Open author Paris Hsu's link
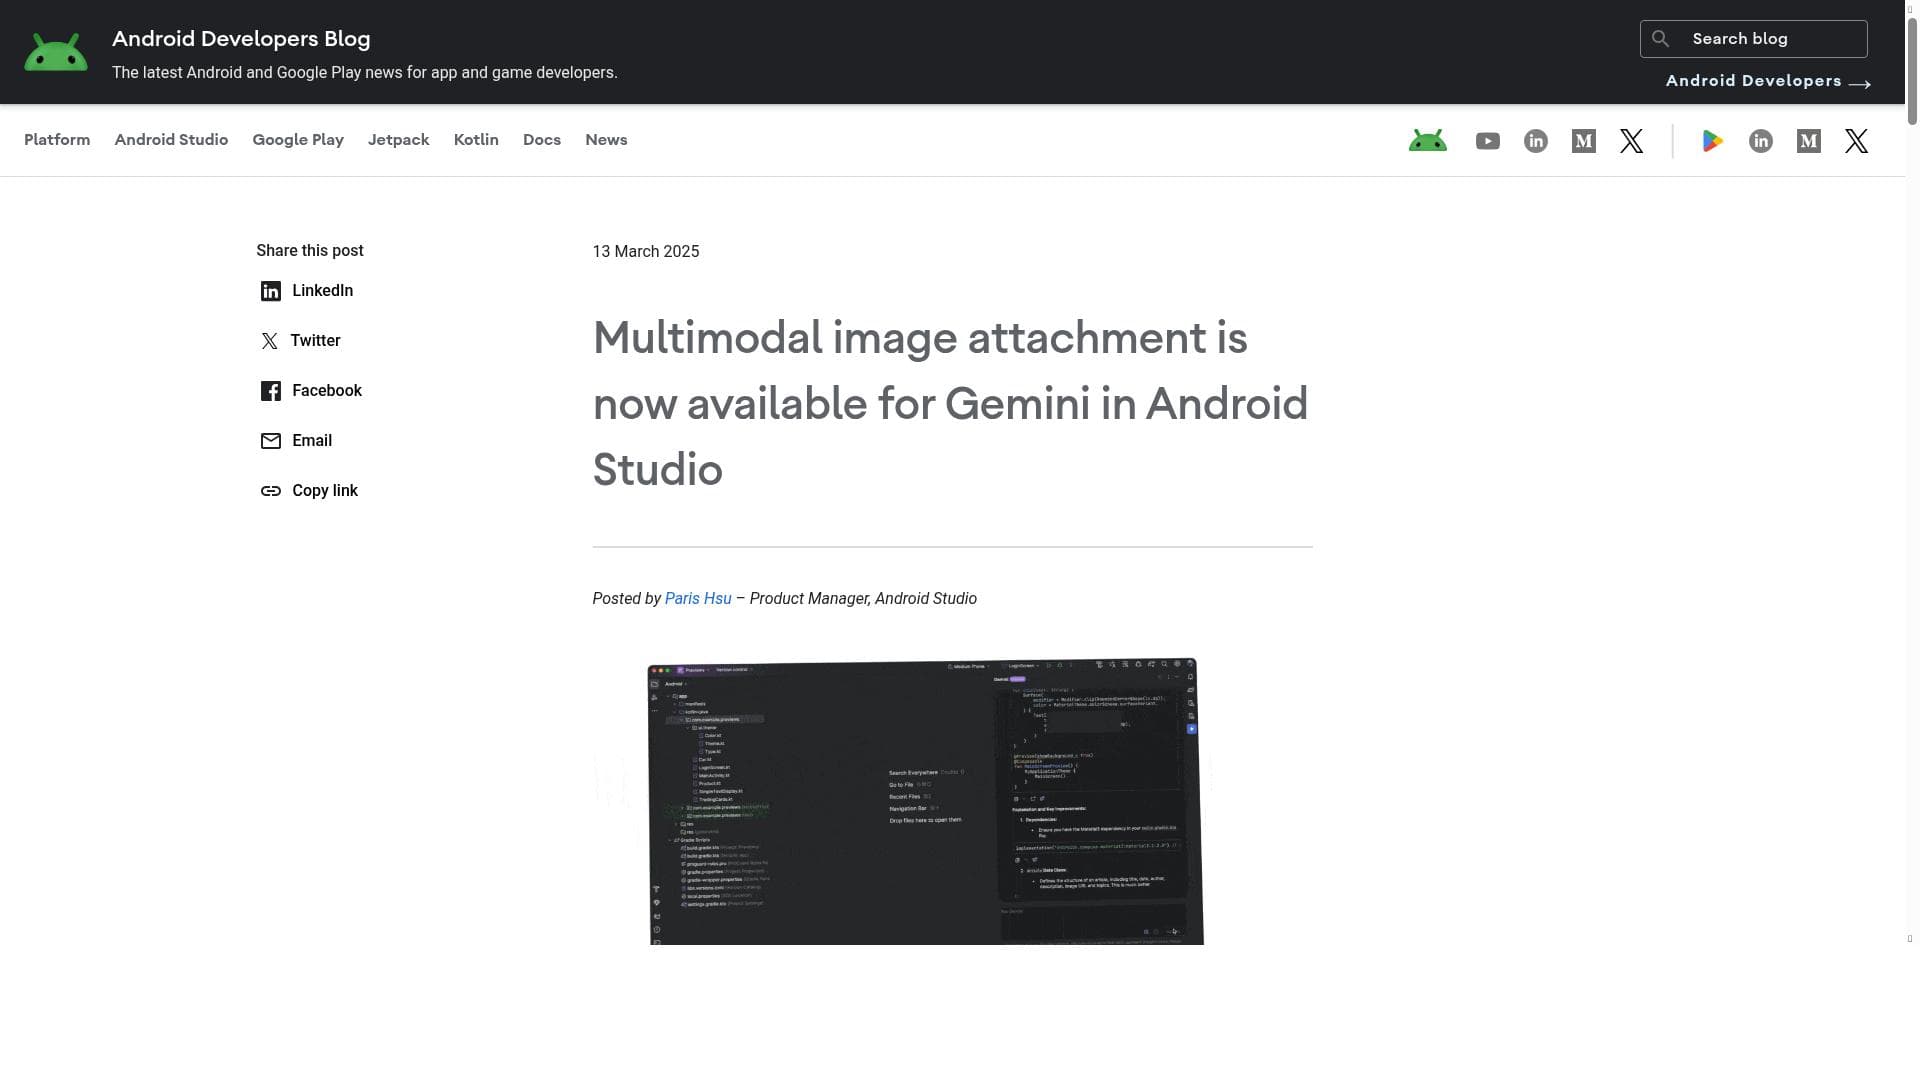 coord(698,599)
